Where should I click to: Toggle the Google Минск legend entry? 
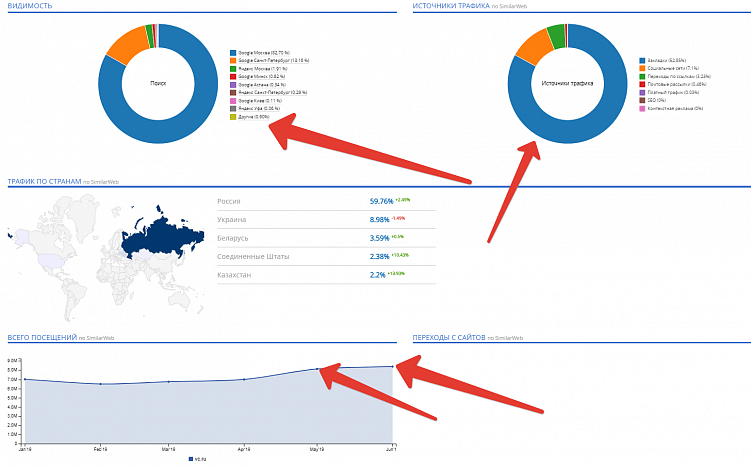tap(258, 77)
